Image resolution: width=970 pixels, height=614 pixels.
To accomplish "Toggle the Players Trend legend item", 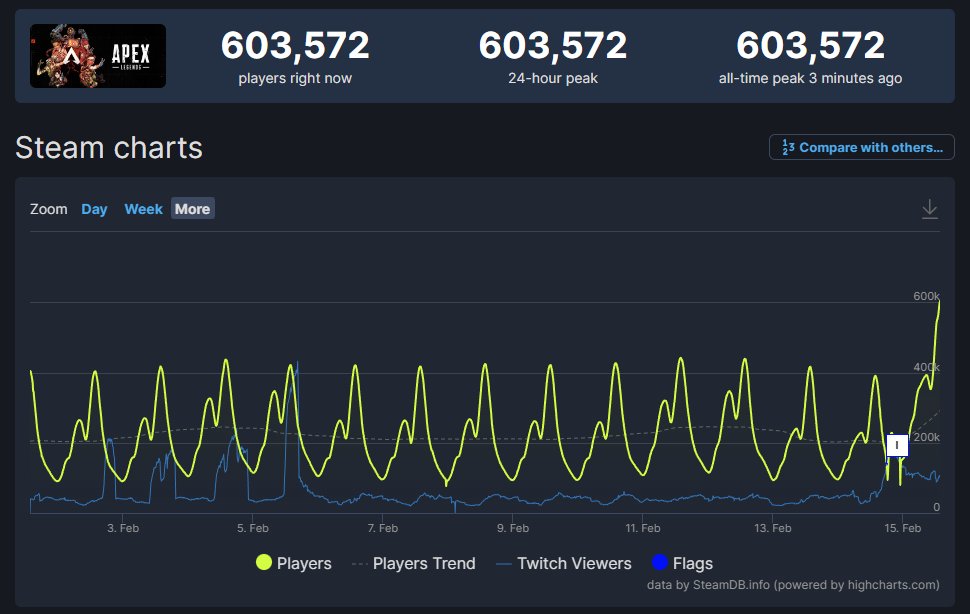I will pyautogui.click(x=413, y=563).
